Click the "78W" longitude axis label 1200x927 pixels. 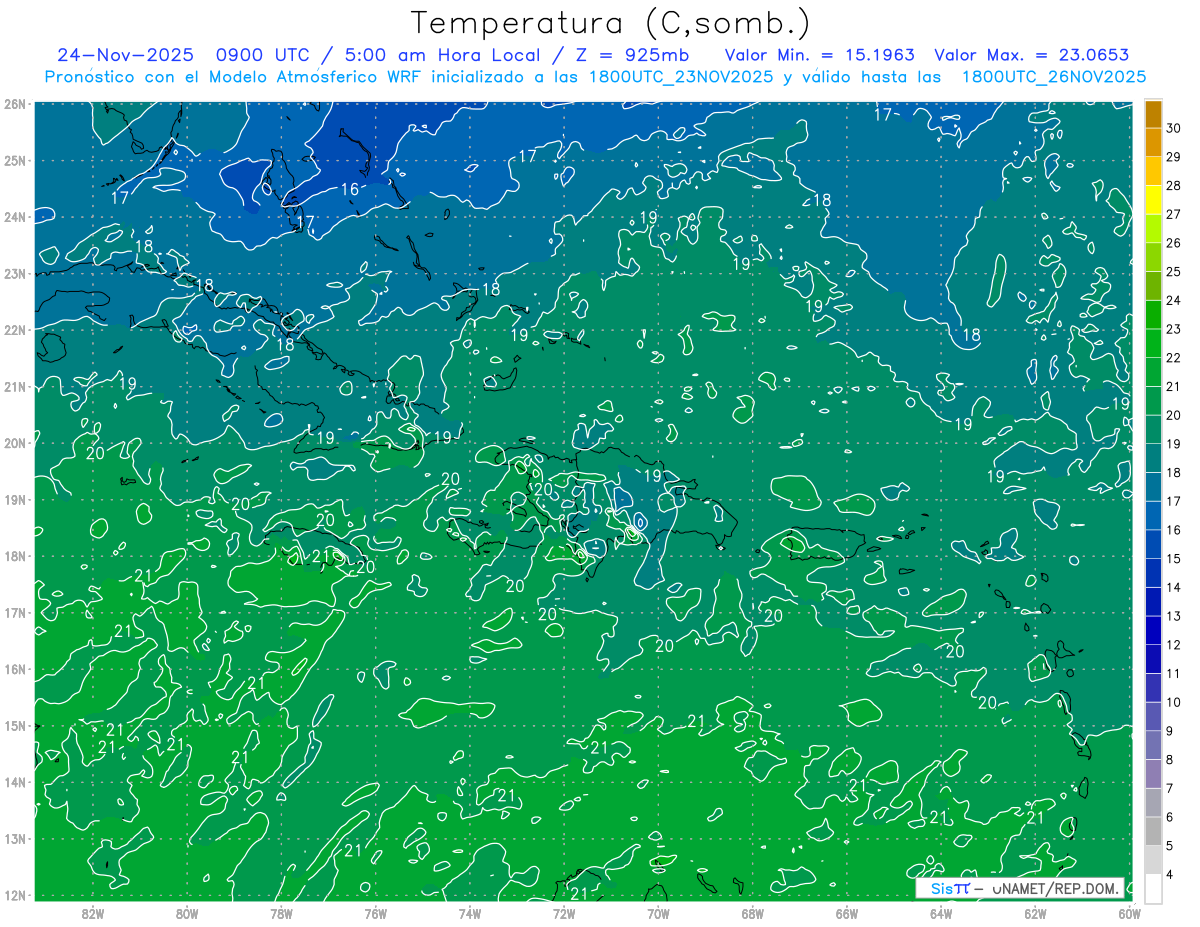click(281, 913)
